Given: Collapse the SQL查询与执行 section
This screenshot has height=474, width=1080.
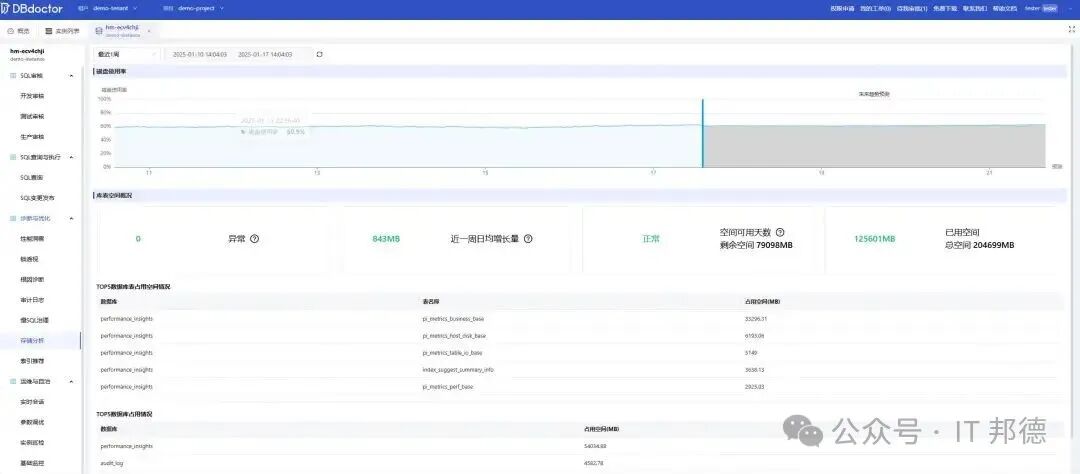Looking at the screenshot, I should (x=72, y=157).
